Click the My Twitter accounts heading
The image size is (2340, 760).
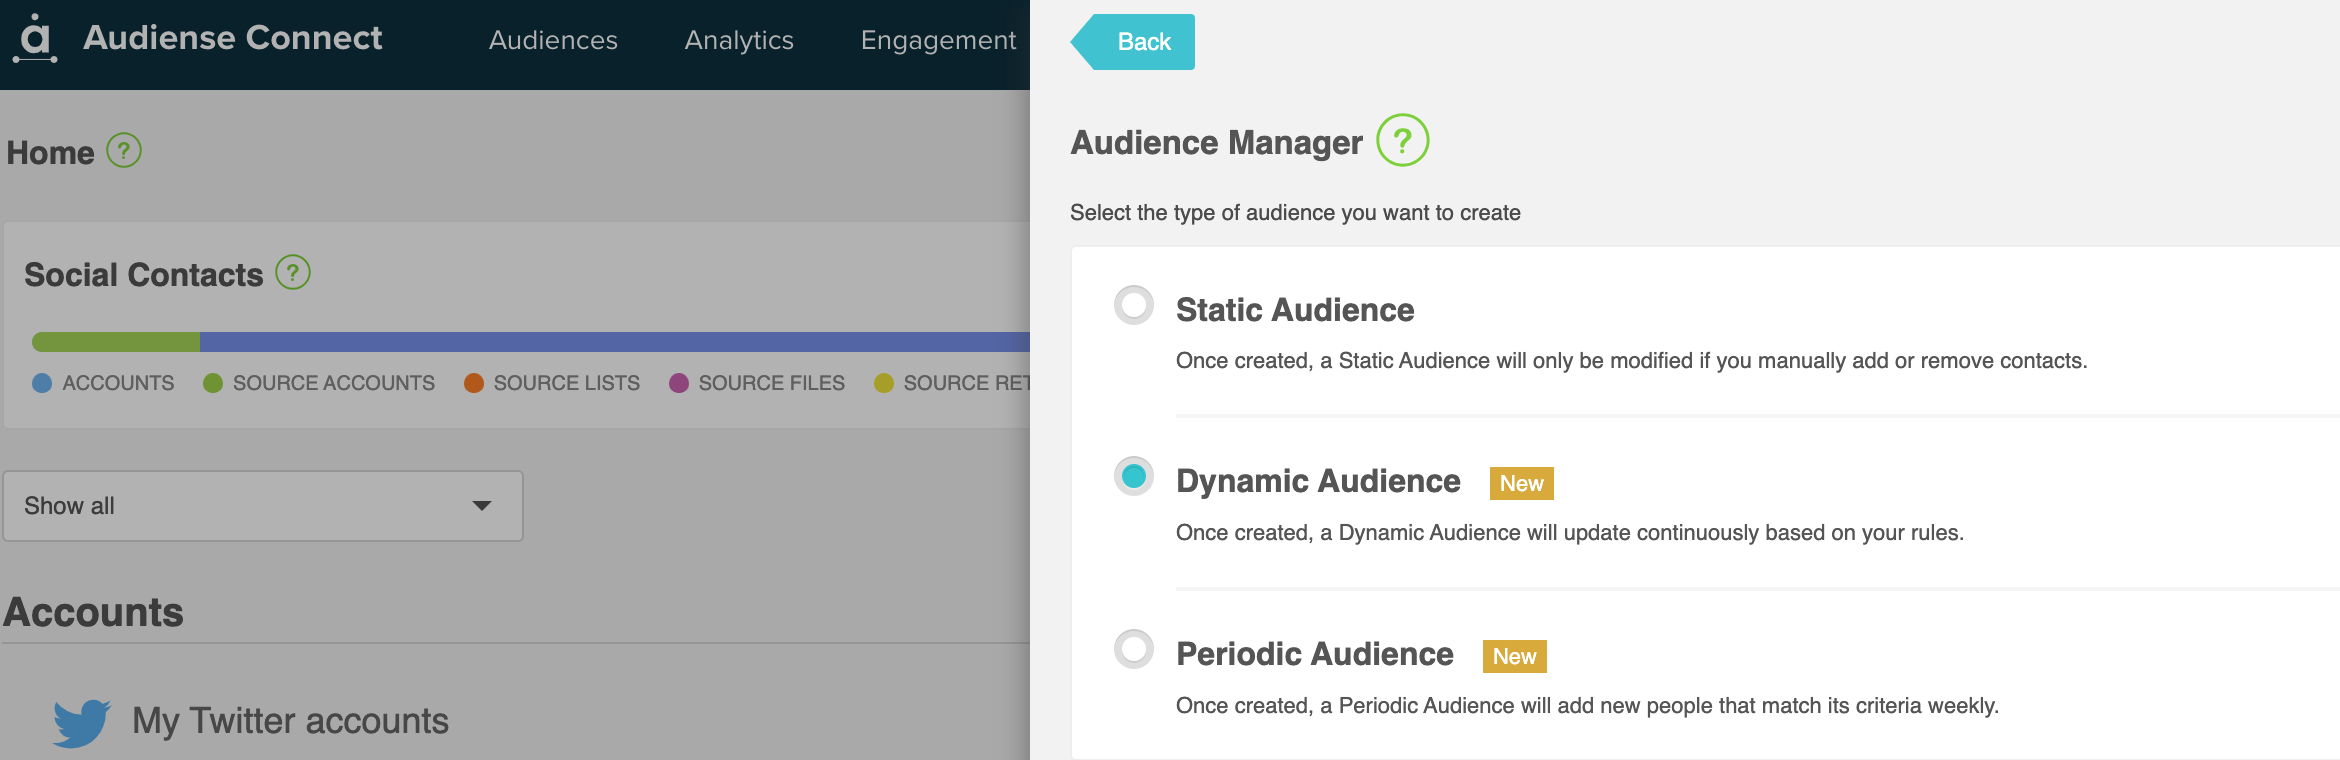[x=290, y=721]
